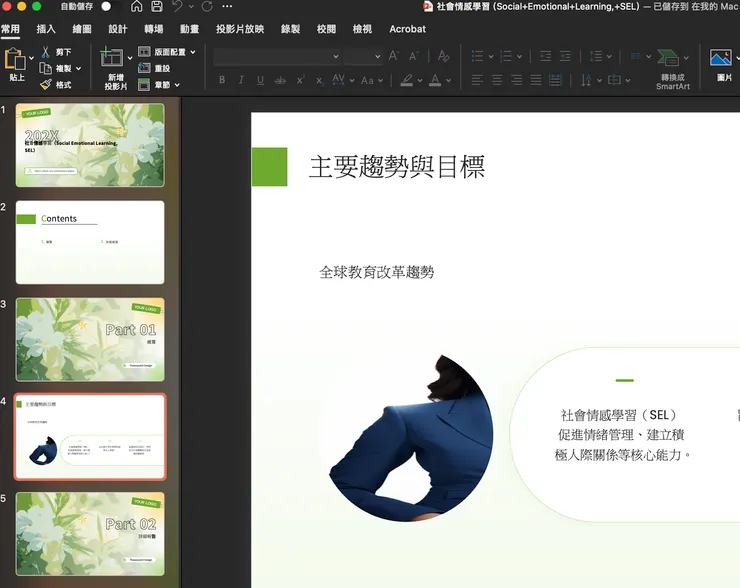
Task: Insert a picture with 圖片 icon
Action: pos(723,65)
